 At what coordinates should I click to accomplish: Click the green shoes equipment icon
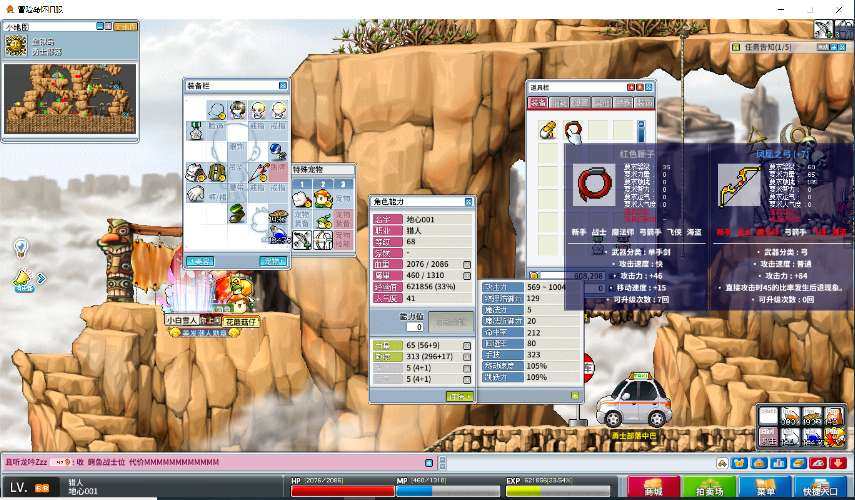(x=237, y=213)
